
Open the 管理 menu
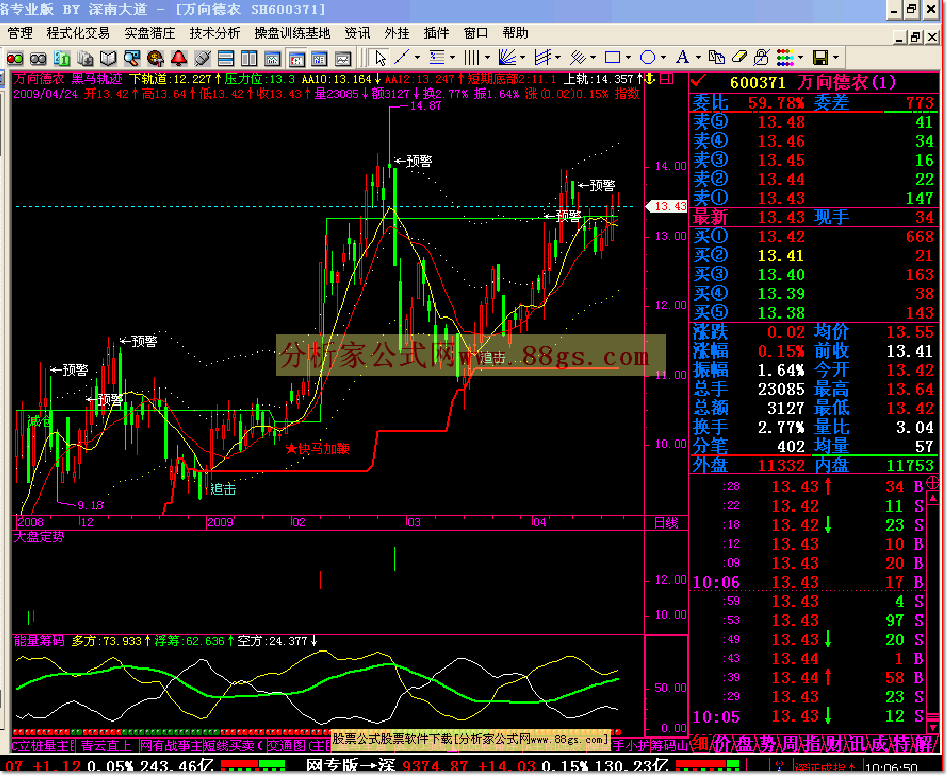pos(20,33)
